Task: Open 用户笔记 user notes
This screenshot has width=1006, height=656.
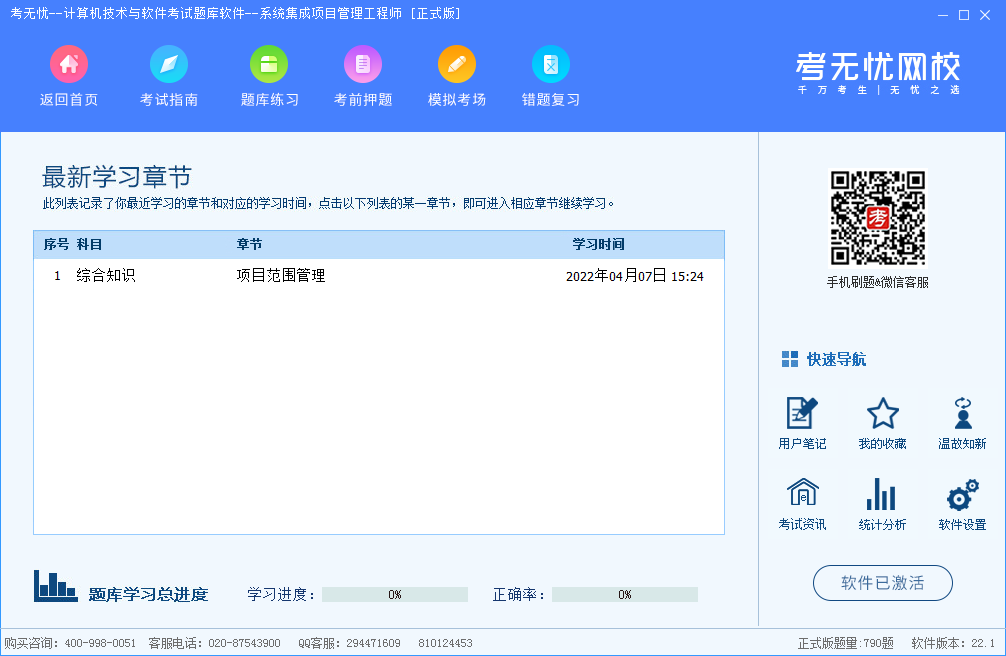Action: [x=802, y=413]
